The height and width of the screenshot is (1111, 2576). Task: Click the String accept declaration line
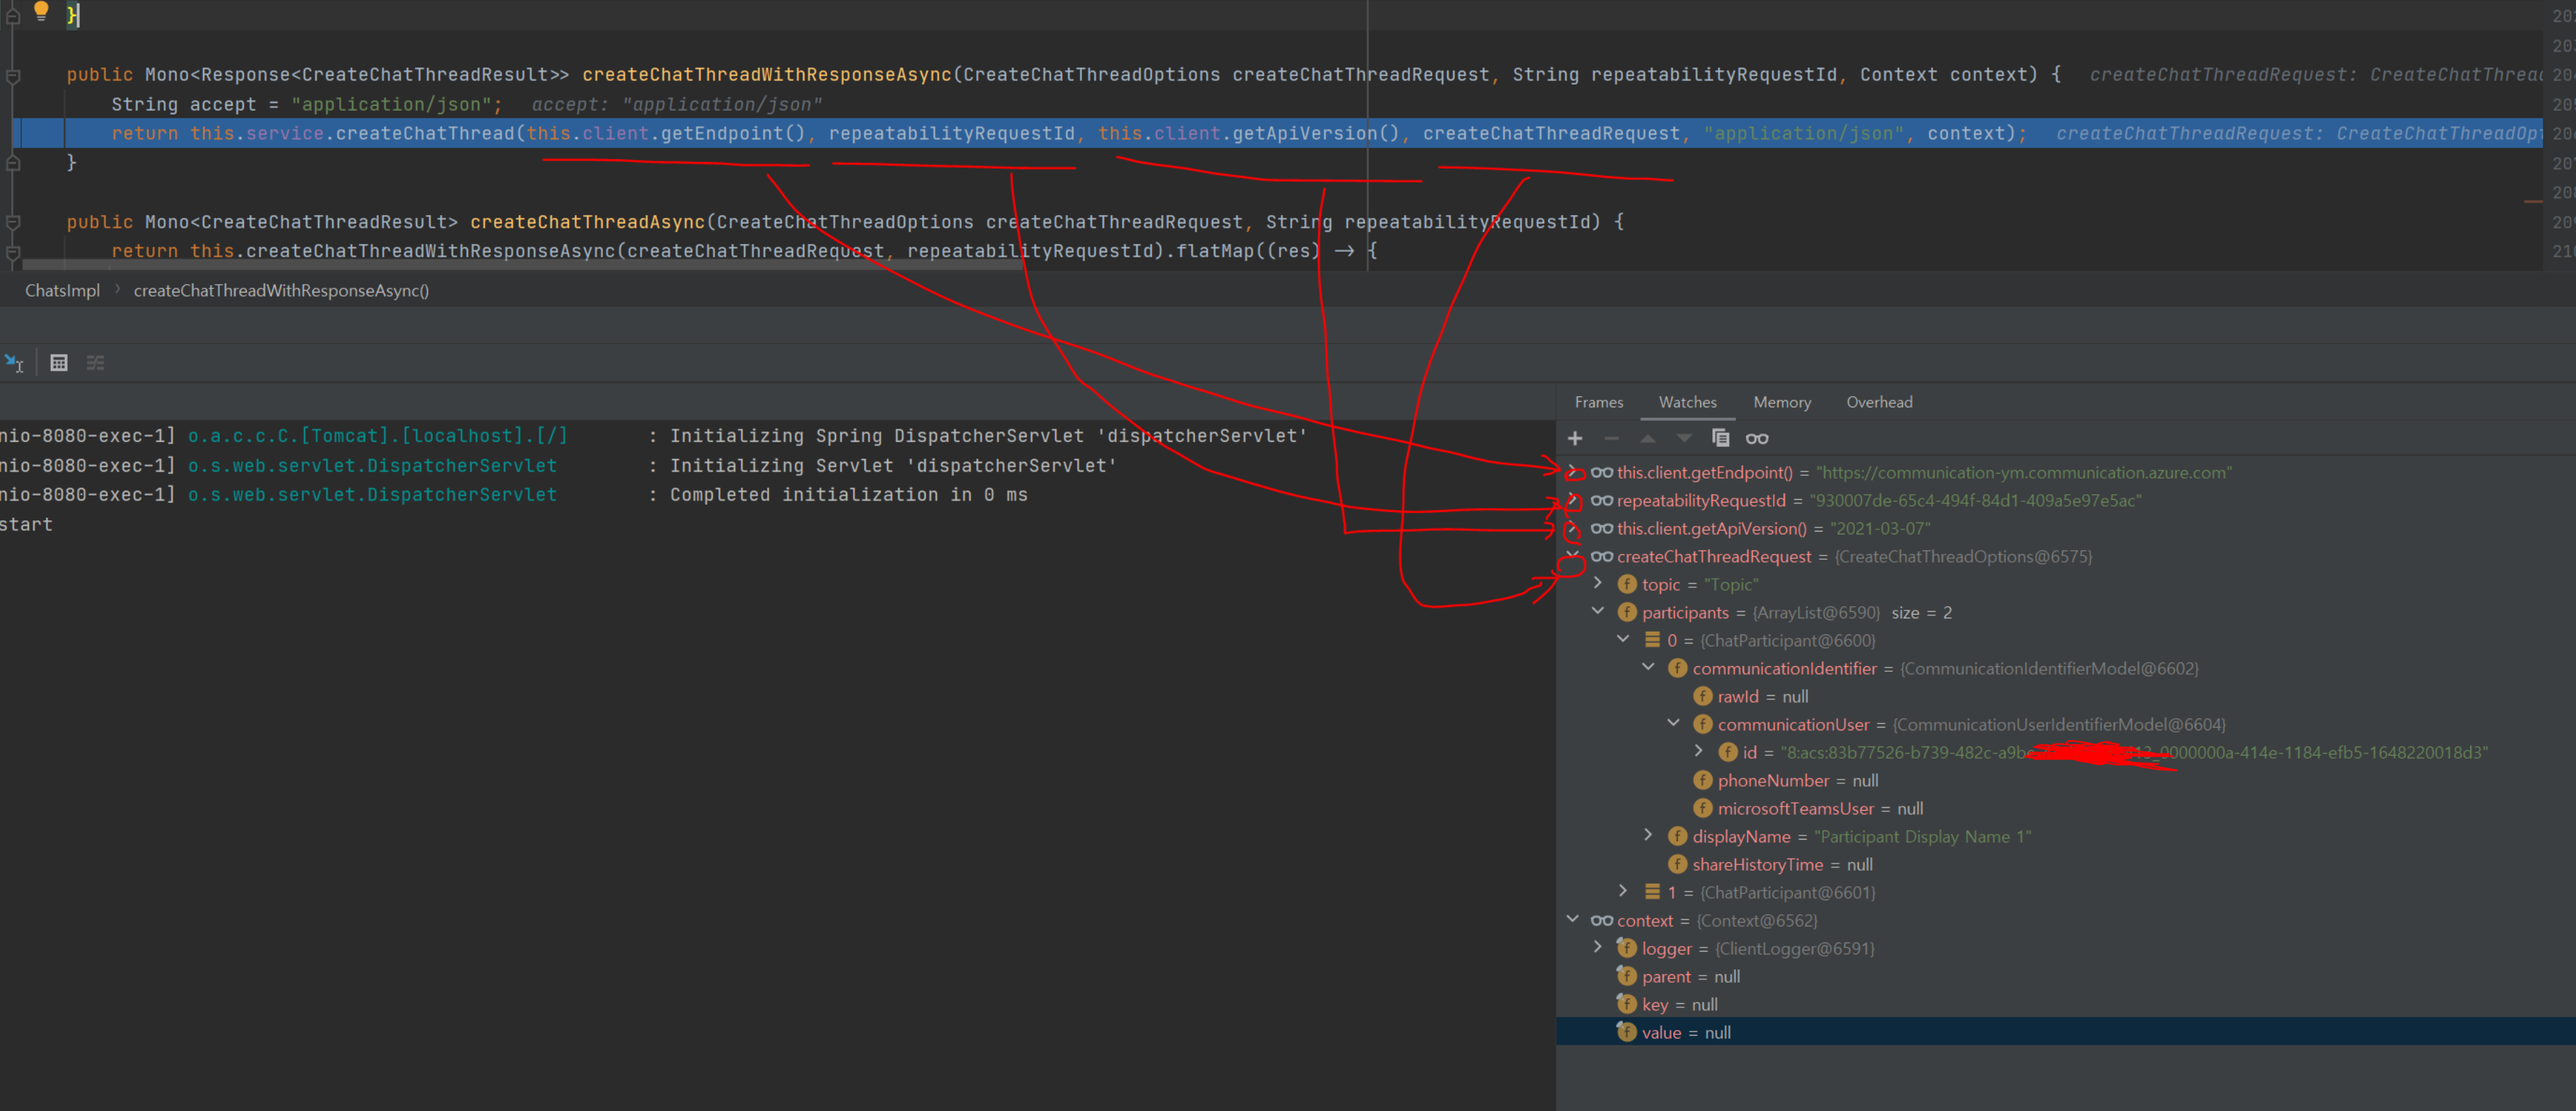click(x=306, y=104)
